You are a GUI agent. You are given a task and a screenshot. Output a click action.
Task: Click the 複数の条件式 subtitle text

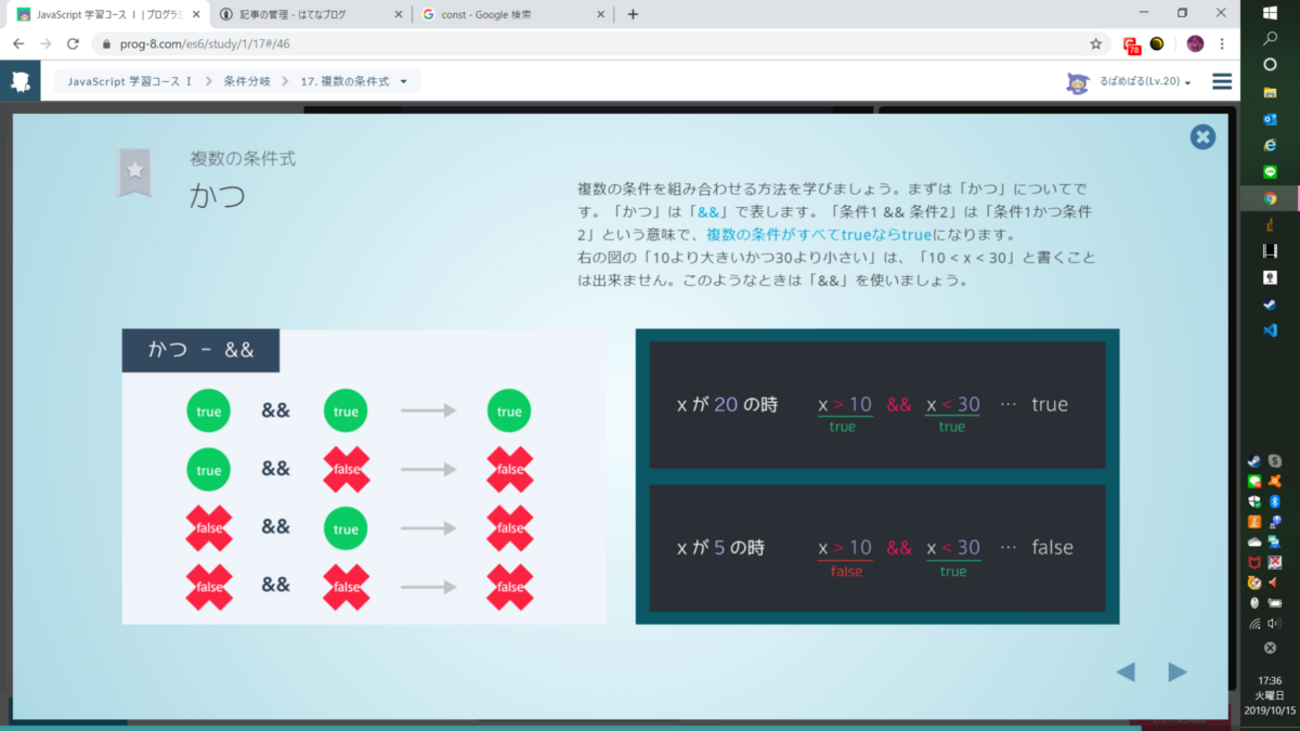coord(243,158)
